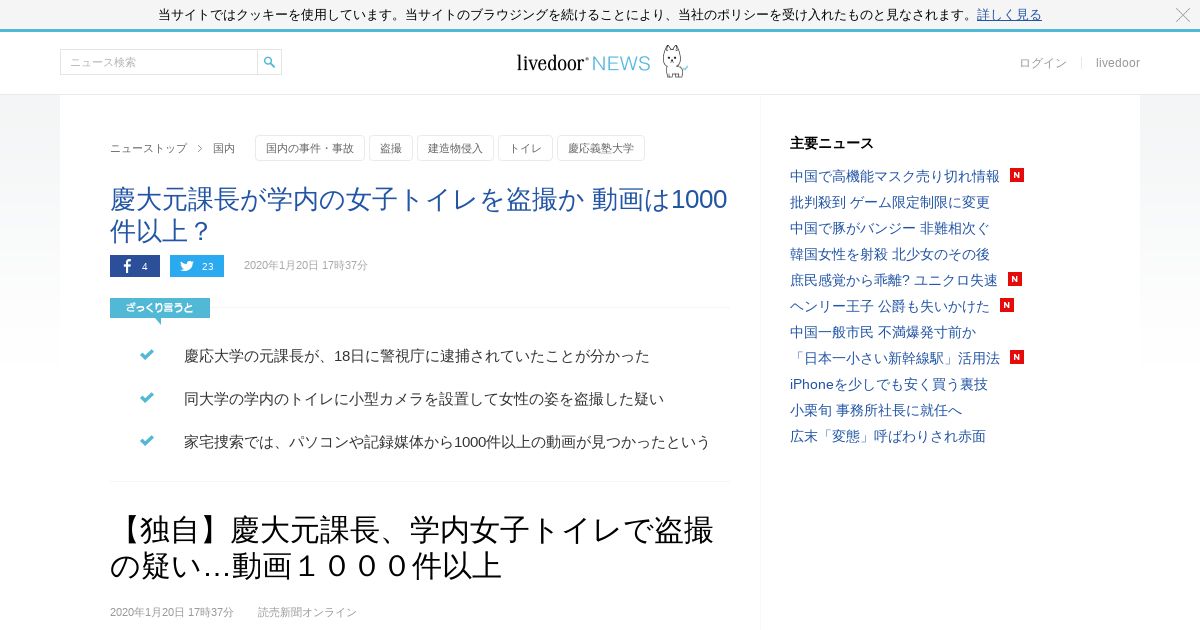Select the 盗撮 topic tag

[391, 148]
